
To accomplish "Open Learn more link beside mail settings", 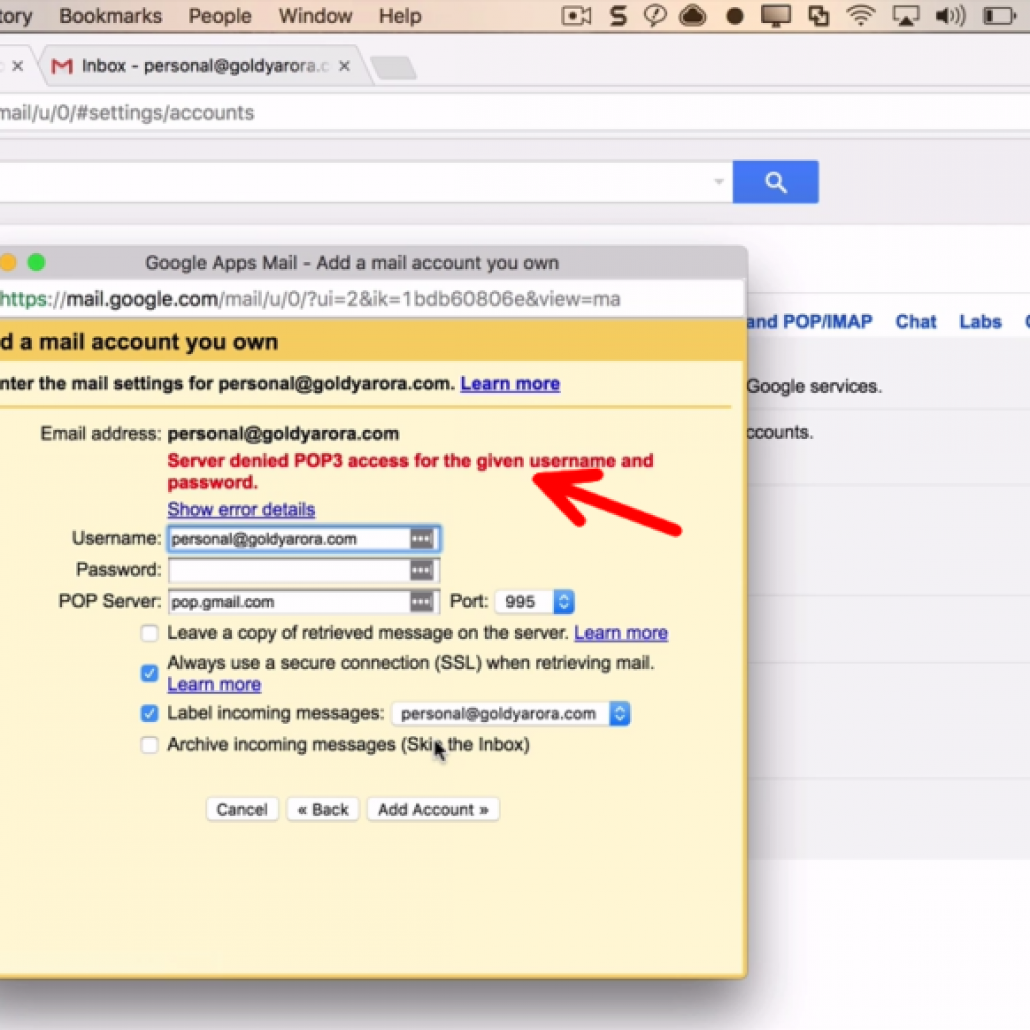I will (x=510, y=384).
